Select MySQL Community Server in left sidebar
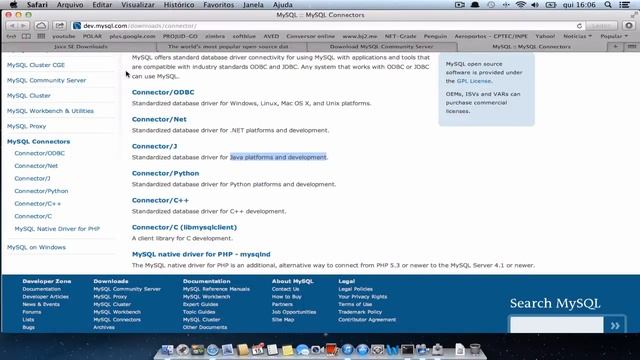Image resolution: width=640 pixels, height=360 pixels. [47, 80]
